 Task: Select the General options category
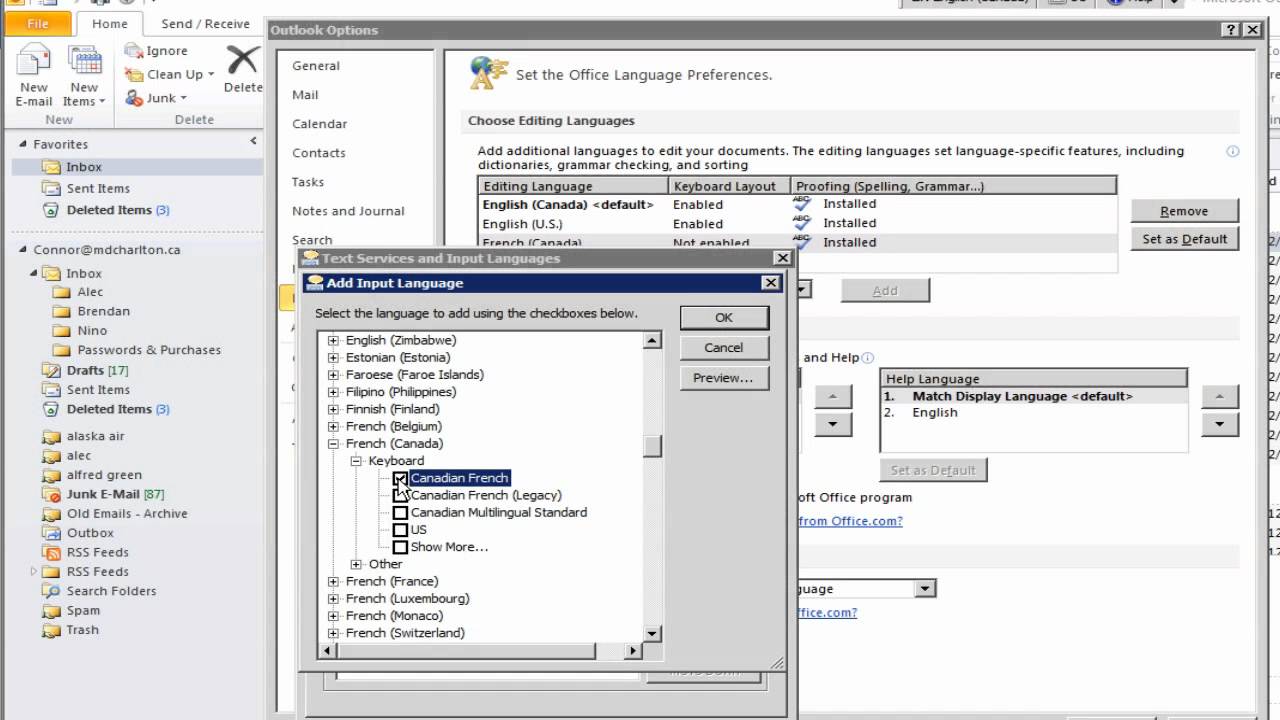[x=316, y=66]
